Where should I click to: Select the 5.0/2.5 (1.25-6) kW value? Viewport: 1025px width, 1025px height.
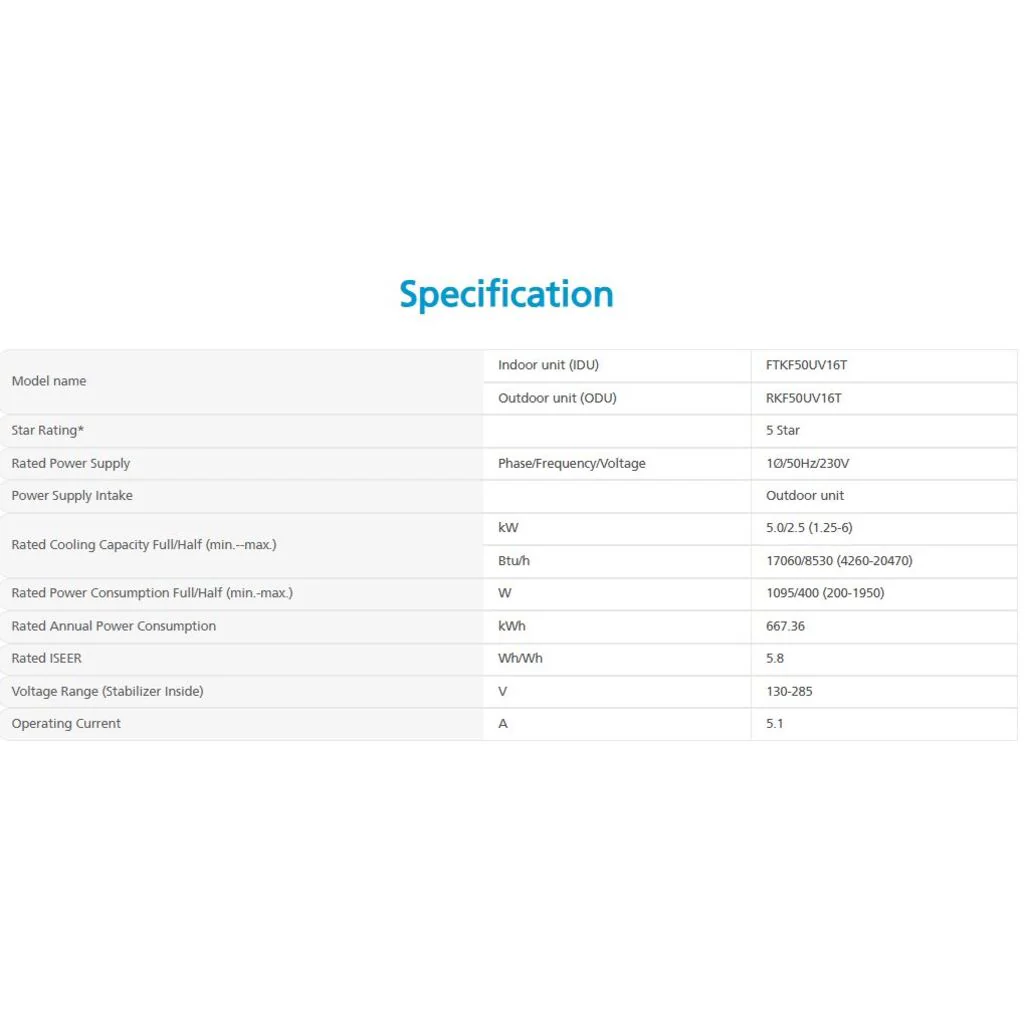pyautogui.click(x=809, y=528)
